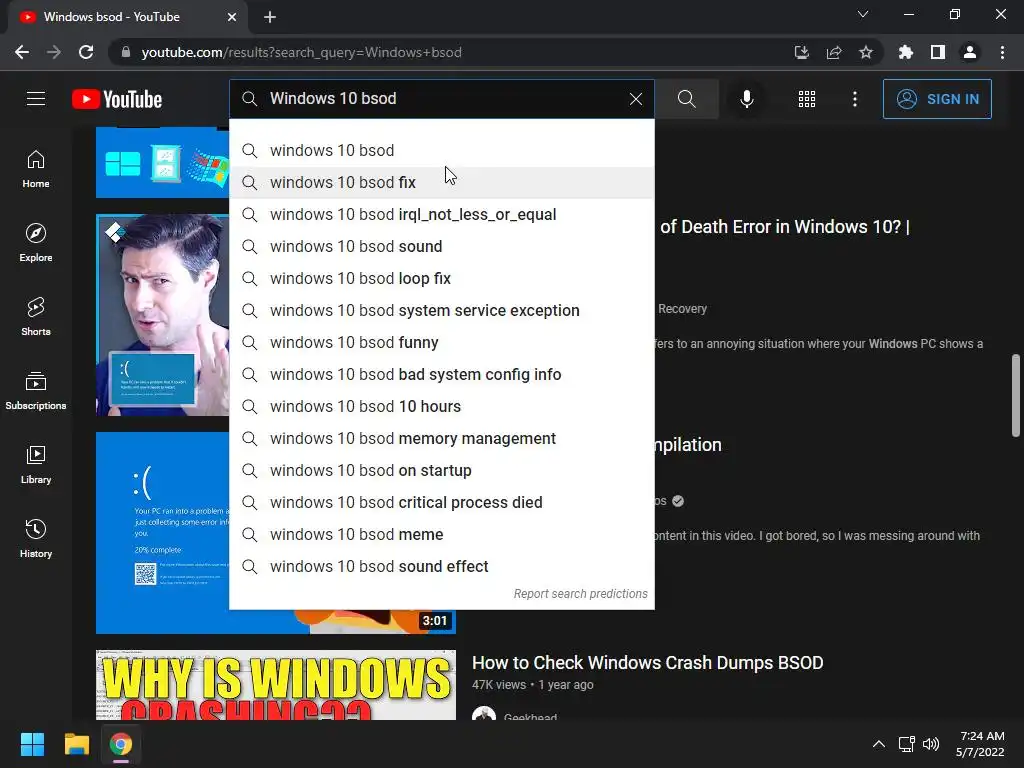Click the Chrome taskbar icon
This screenshot has width=1024, height=768.
(121, 744)
